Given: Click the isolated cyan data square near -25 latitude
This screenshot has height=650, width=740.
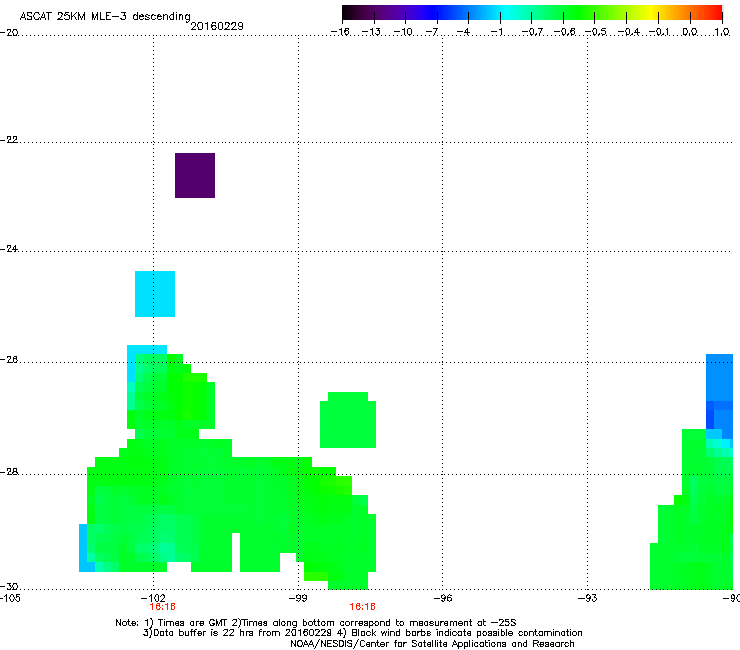Looking at the screenshot, I should [155, 294].
